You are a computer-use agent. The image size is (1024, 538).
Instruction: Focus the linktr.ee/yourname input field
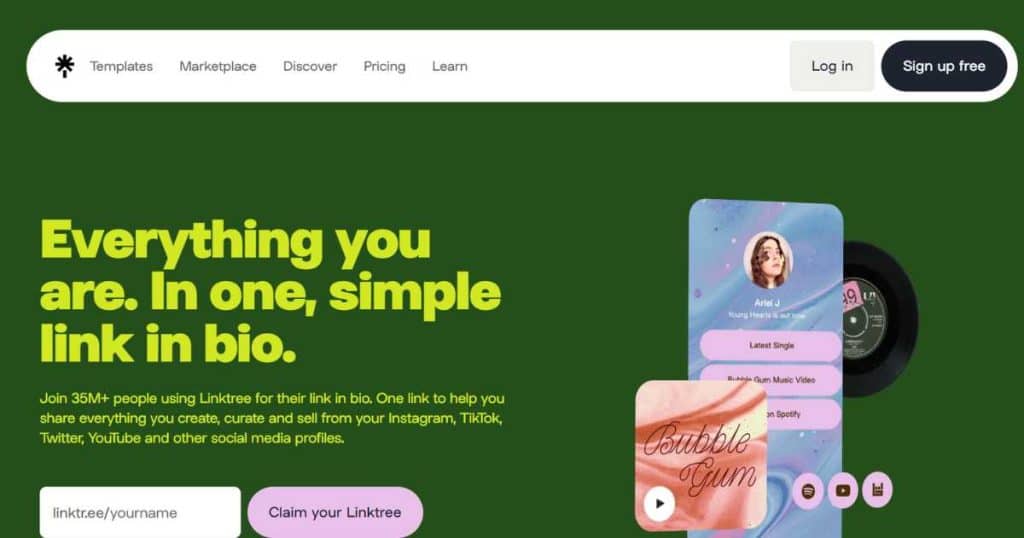coord(140,513)
